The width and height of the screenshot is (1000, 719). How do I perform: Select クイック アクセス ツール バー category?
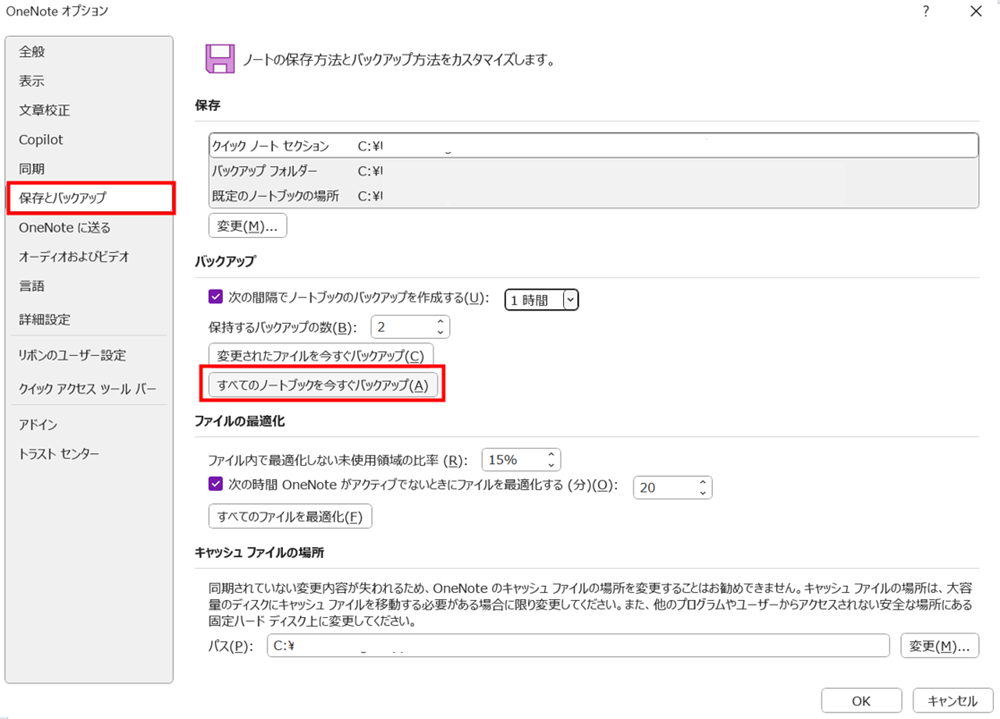point(89,389)
